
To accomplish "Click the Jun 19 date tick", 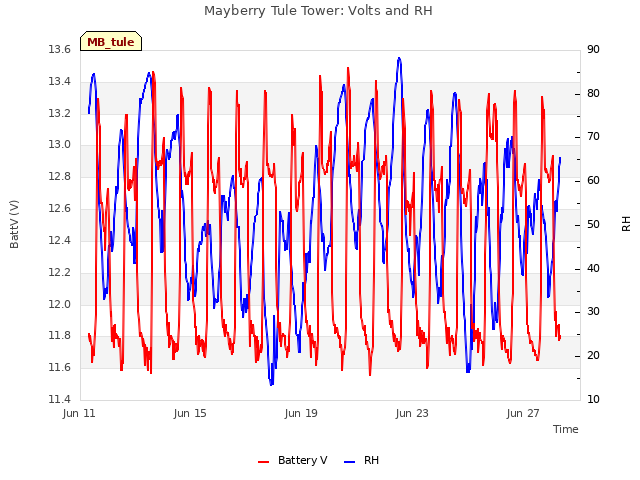I will pos(301,413).
